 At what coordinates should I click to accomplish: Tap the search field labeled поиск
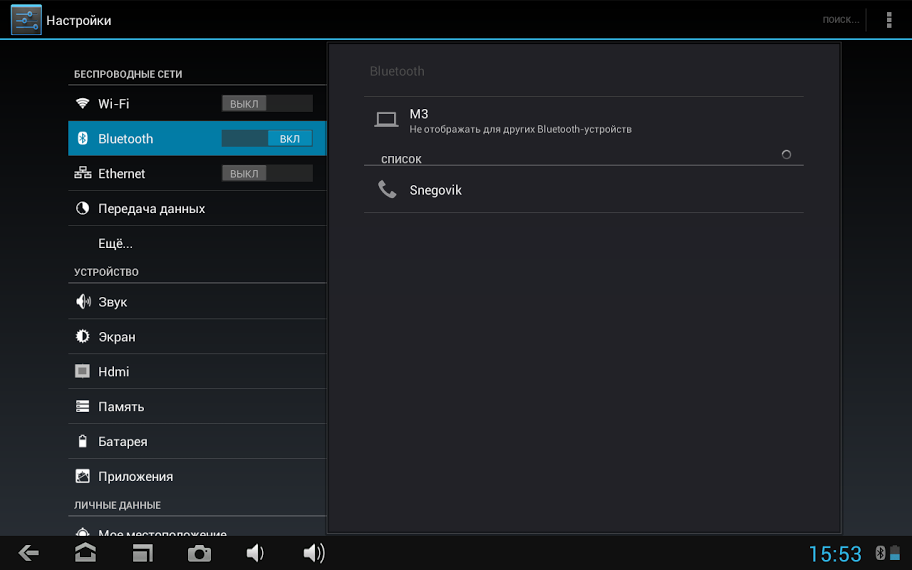840,20
